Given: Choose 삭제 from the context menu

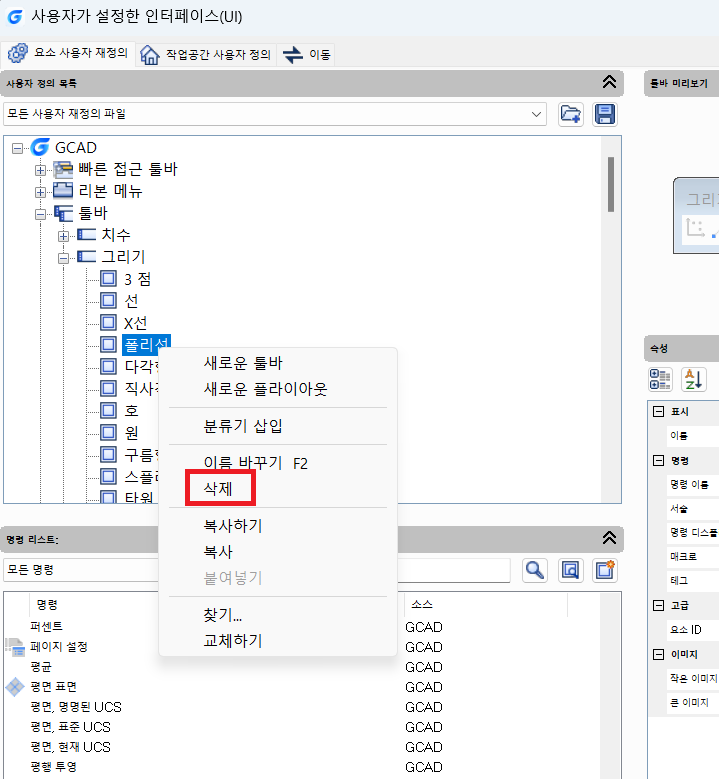Looking at the screenshot, I should coord(218,488).
